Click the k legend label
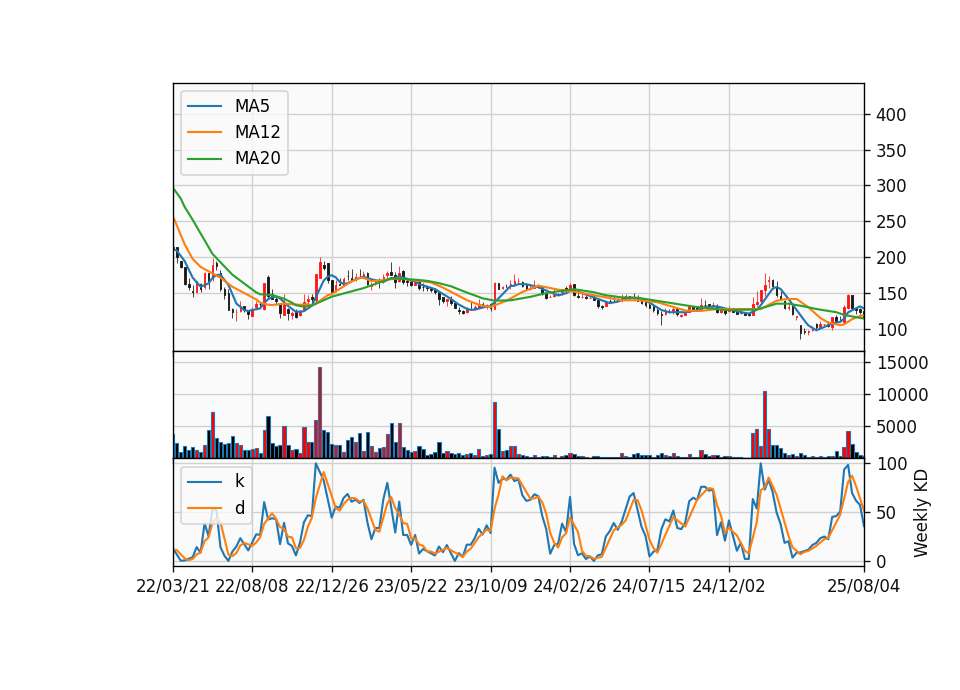Screen dimensions: 960x690 (x=239, y=481)
